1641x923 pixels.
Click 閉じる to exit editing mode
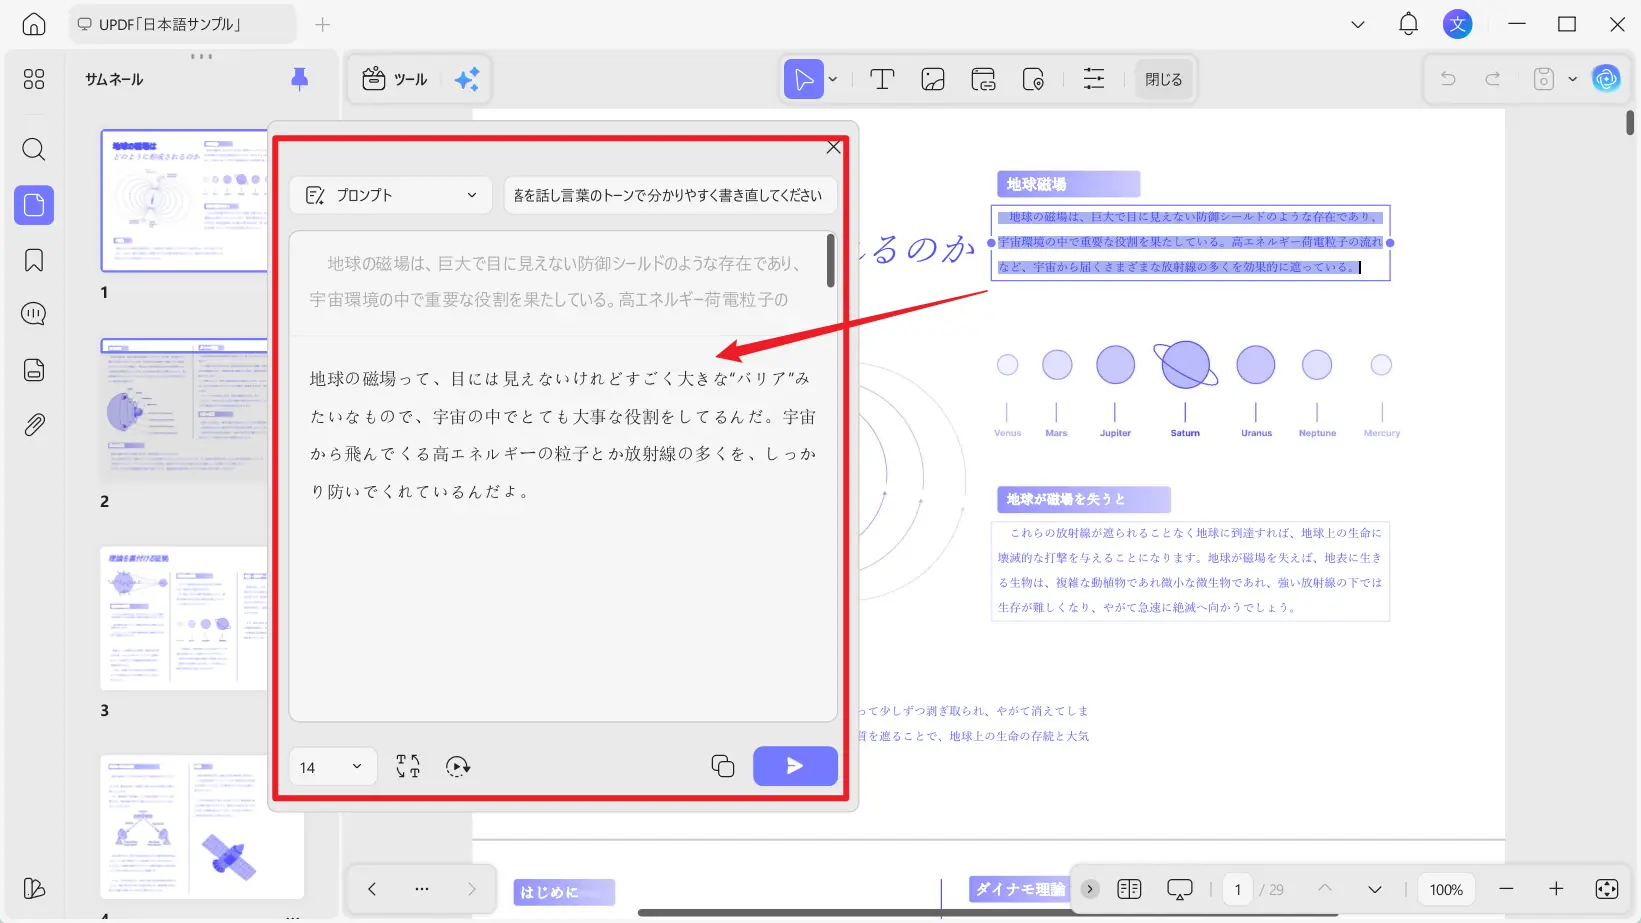coord(1163,78)
